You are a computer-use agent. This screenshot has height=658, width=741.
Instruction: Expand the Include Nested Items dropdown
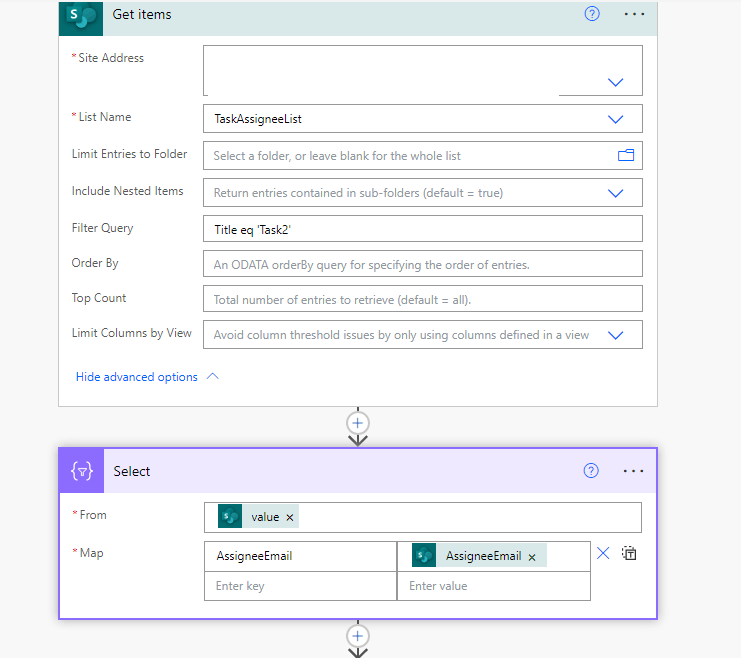coord(615,193)
